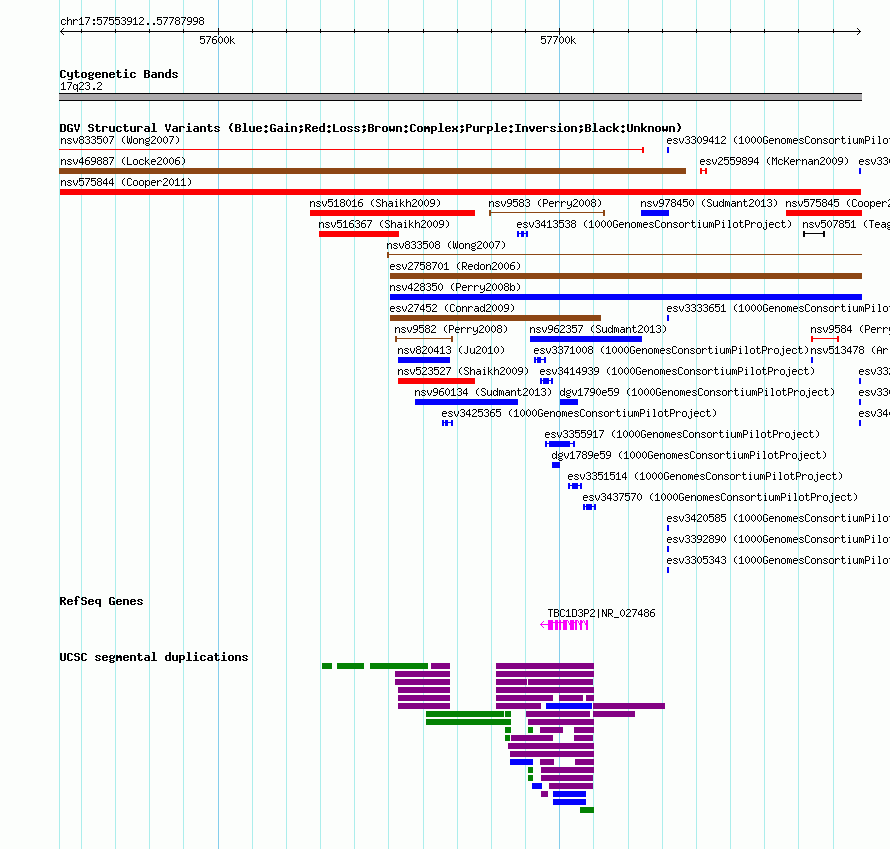The image size is (890, 849).
Task: Click the nsv469887 (Locke2006) label
Action: (123, 161)
